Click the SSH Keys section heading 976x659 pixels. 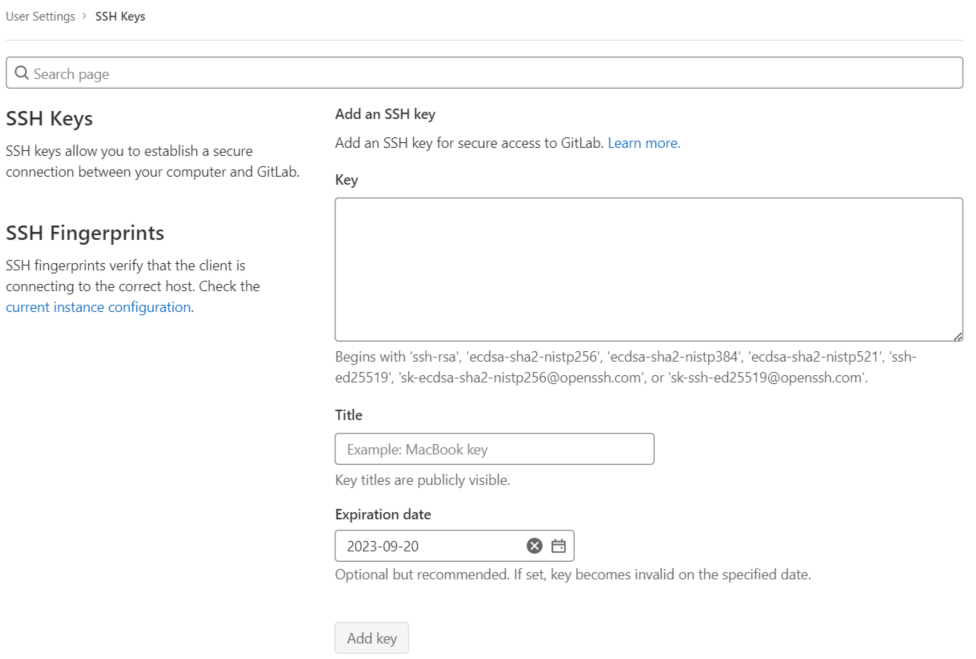click(49, 119)
